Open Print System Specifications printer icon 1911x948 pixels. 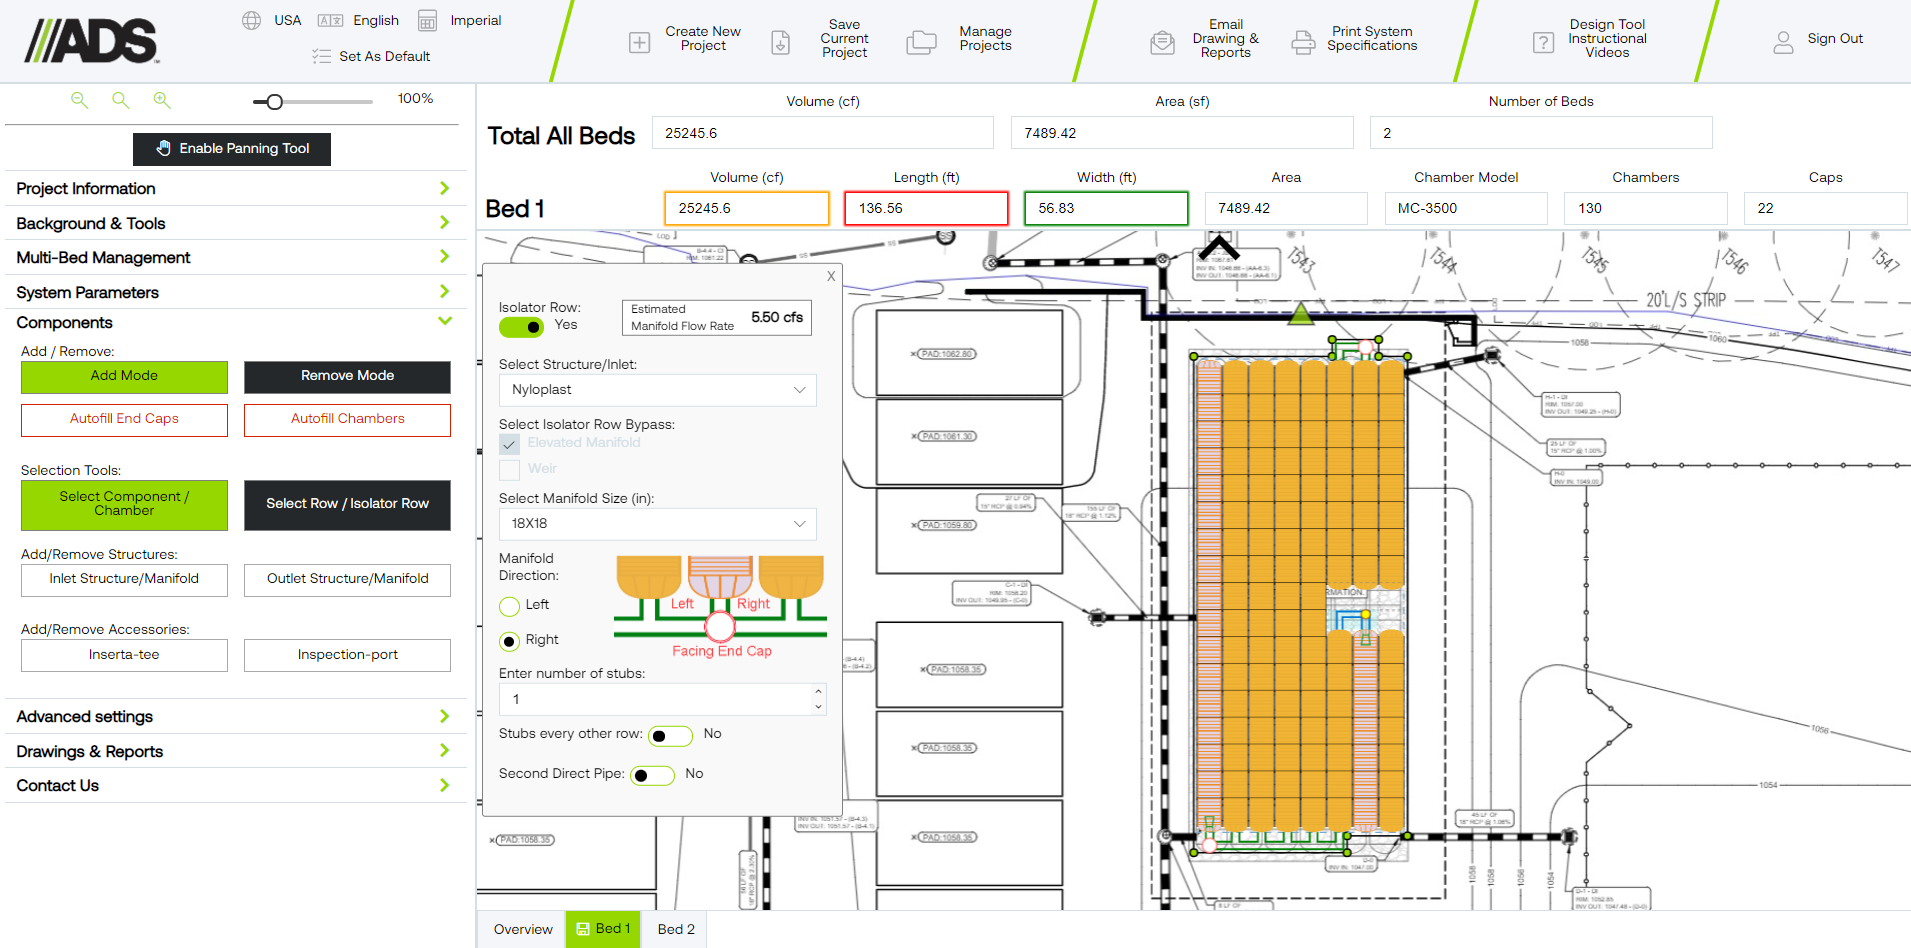(x=1302, y=41)
